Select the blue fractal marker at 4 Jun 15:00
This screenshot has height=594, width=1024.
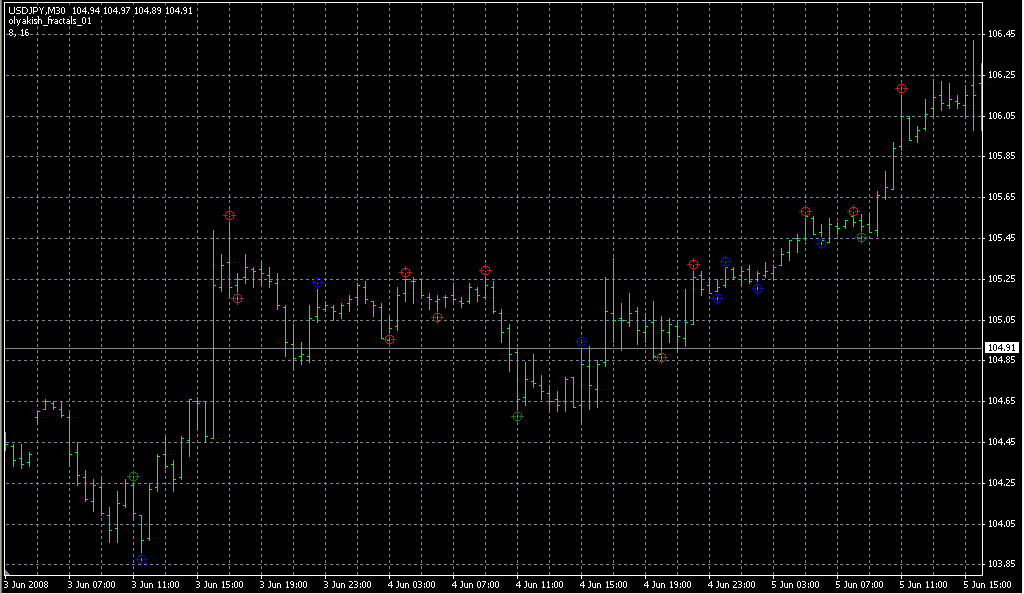(x=581, y=342)
